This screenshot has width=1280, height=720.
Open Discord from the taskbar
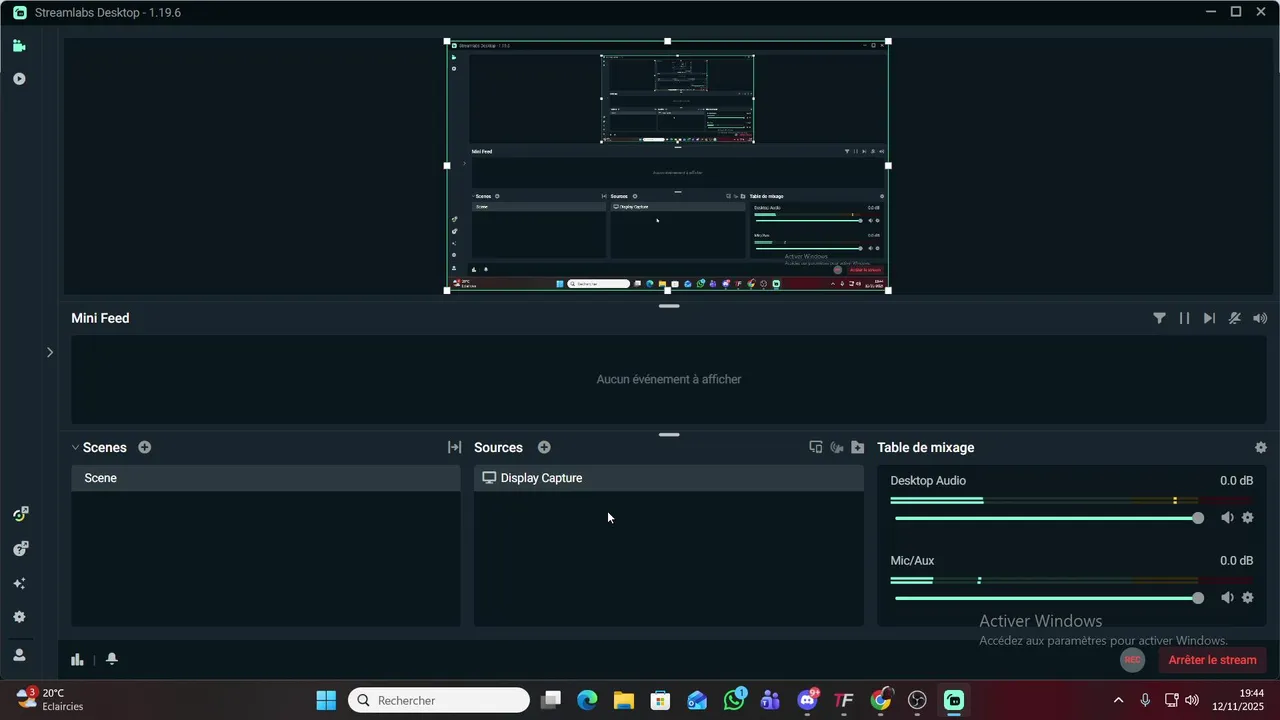(807, 700)
